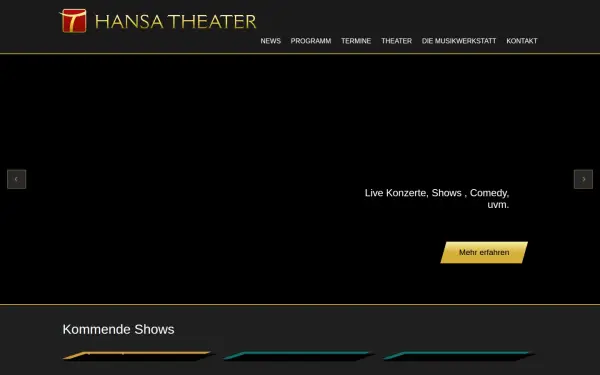
Task: Advance slider with right arrow
Action: tap(583, 179)
